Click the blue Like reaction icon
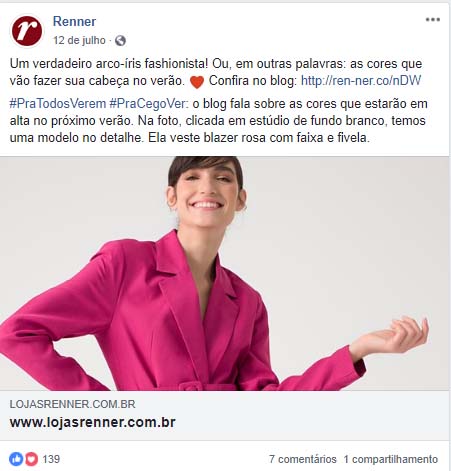The image size is (451, 471). tap(16, 459)
